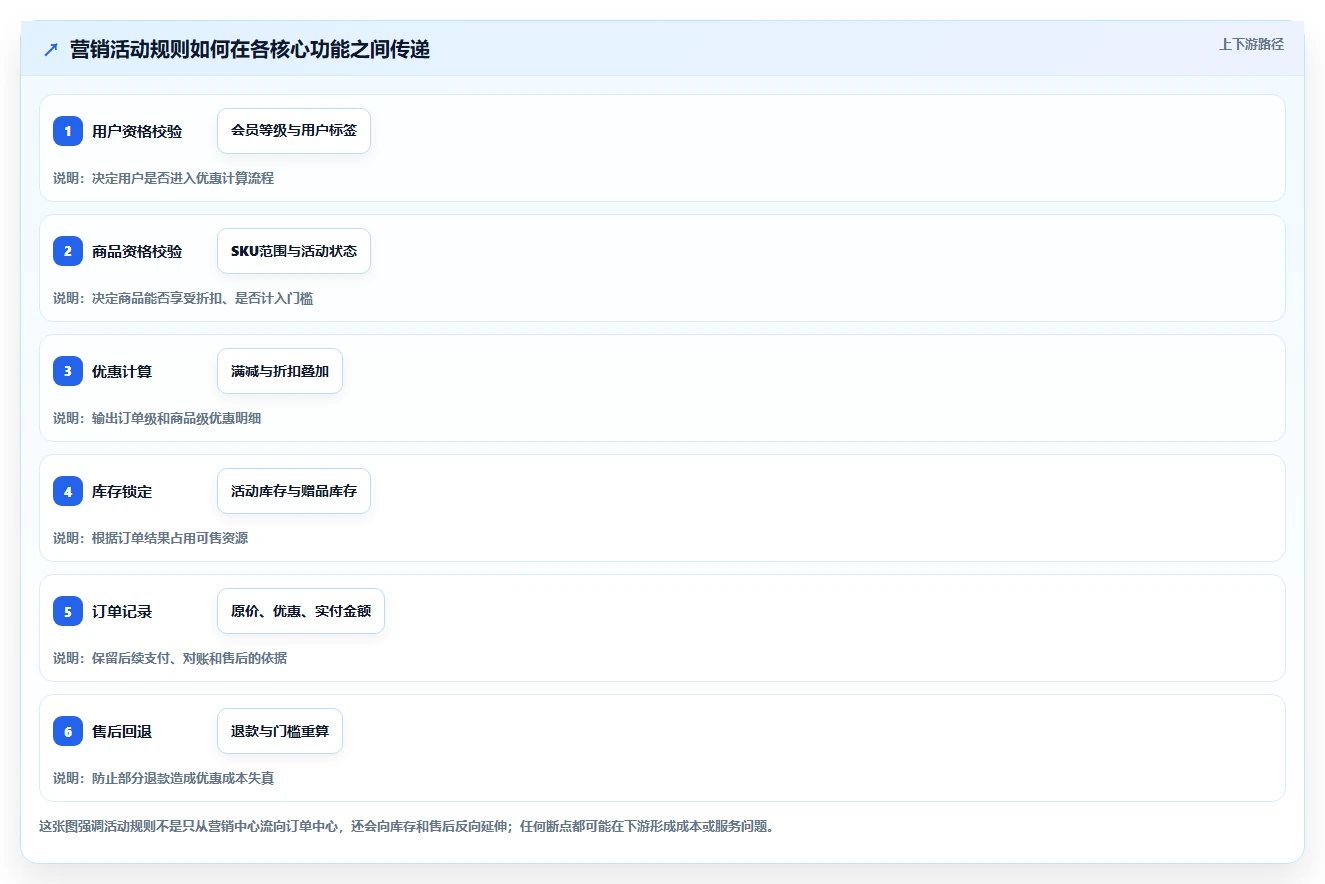Click the 满减与折扣叠加 chip
1325x884 pixels.
click(280, 371)
